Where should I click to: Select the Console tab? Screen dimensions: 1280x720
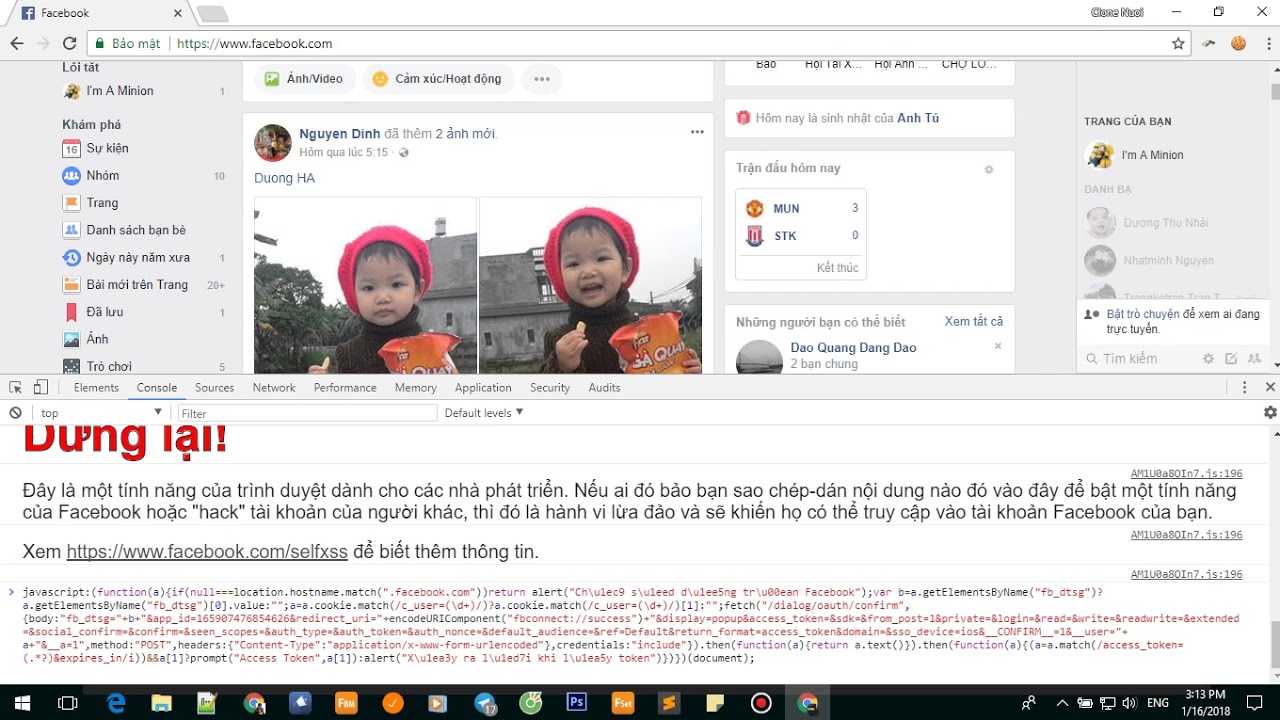point(157,388)
